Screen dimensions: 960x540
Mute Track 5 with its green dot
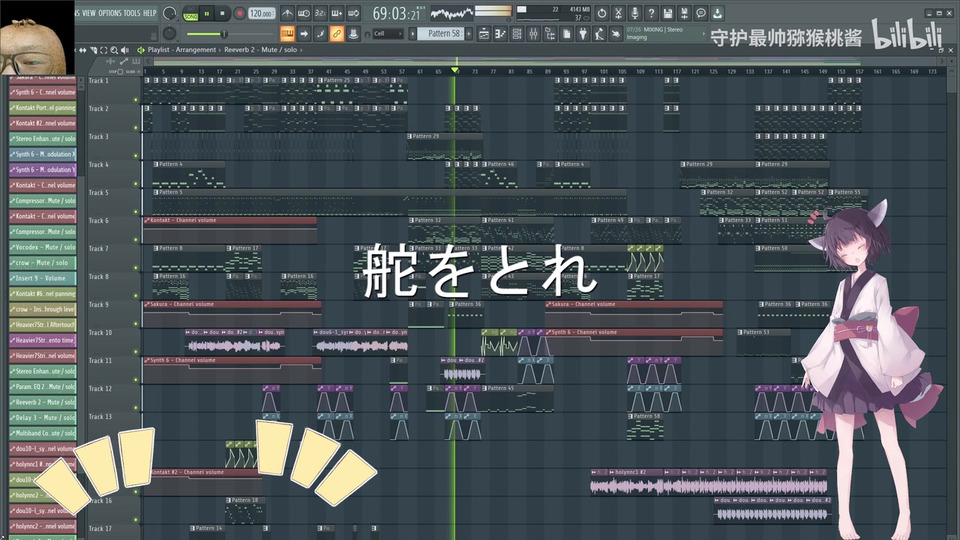point(136,212)
